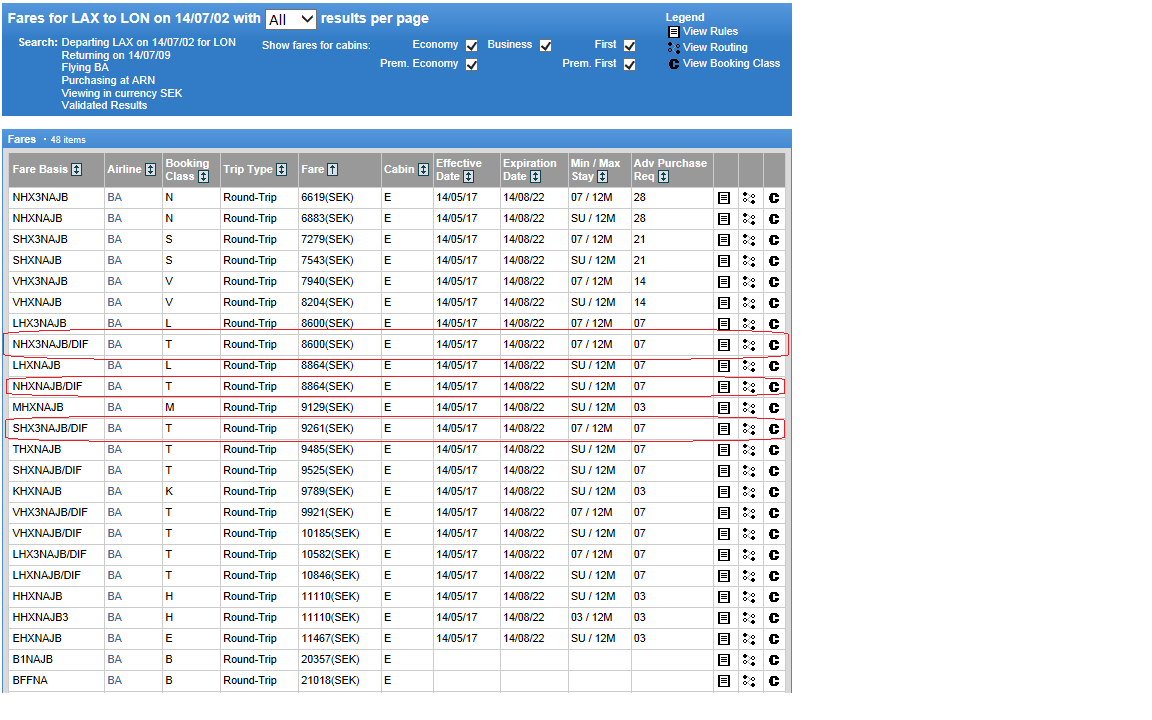Uncheck the Economy cabin checkbox
Viewport: 1152px width, 720px height.
click(x=471, y=45)
